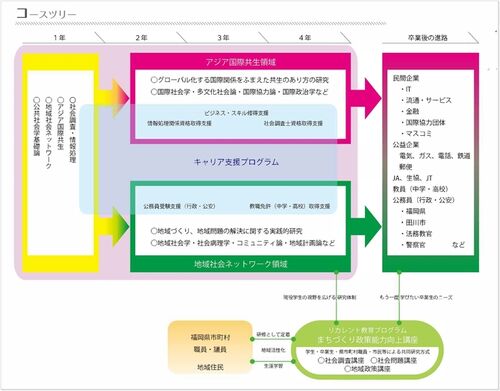
Task: Click ビジネス・スキル修得支援 text
Action: 236,113
